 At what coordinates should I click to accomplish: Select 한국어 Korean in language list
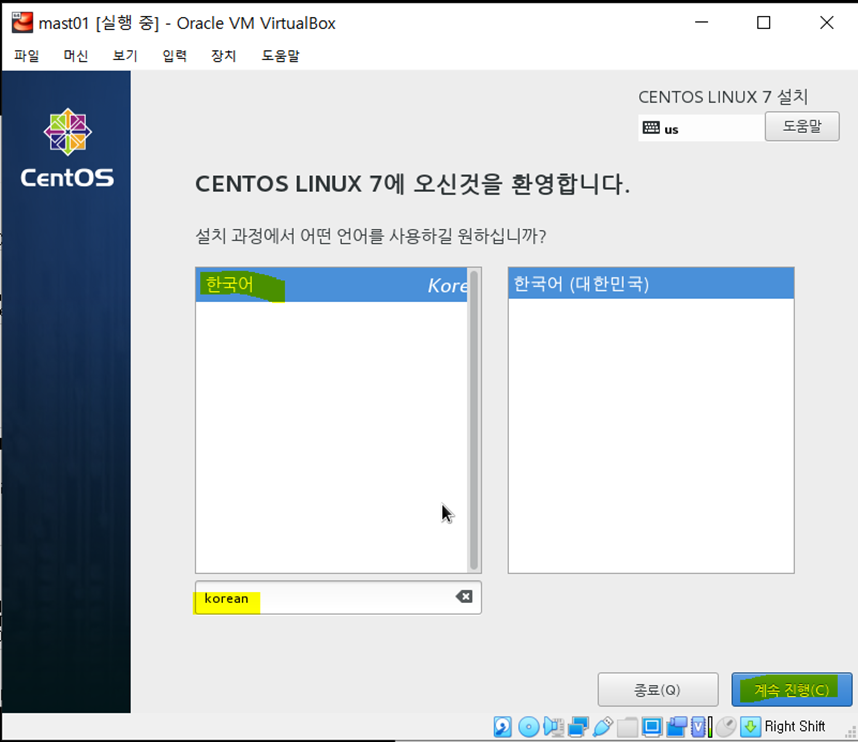tap(332, 285)
